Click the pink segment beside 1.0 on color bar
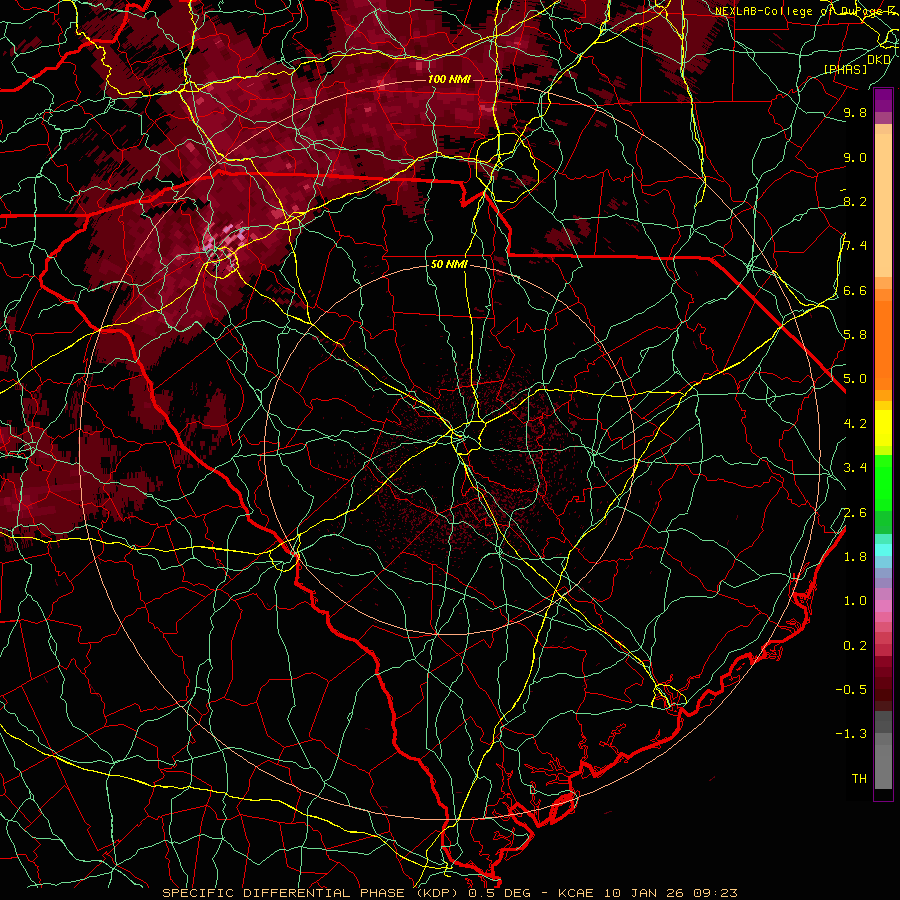900x900 pixels. (883, 606)
